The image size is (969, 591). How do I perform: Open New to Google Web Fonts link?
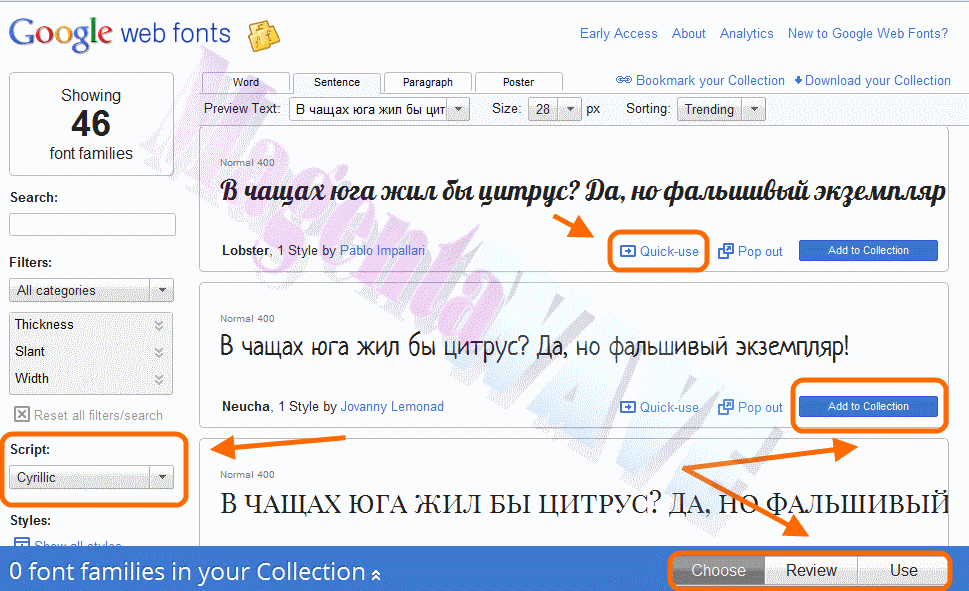point(868,33)
